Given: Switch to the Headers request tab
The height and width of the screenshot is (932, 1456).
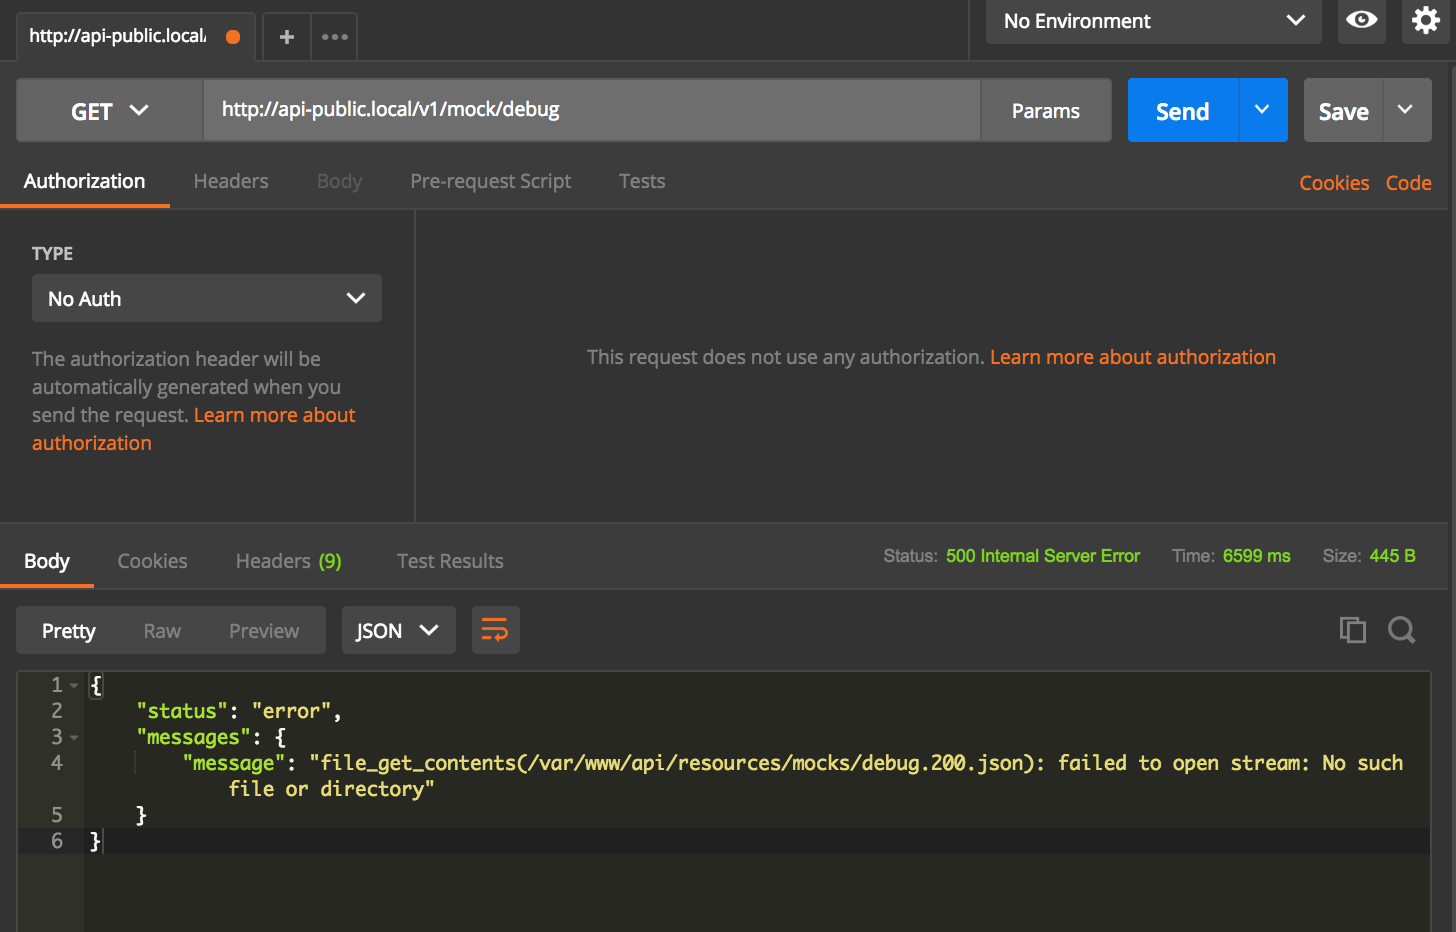Looking at the screenshot, I should [231, 181].
